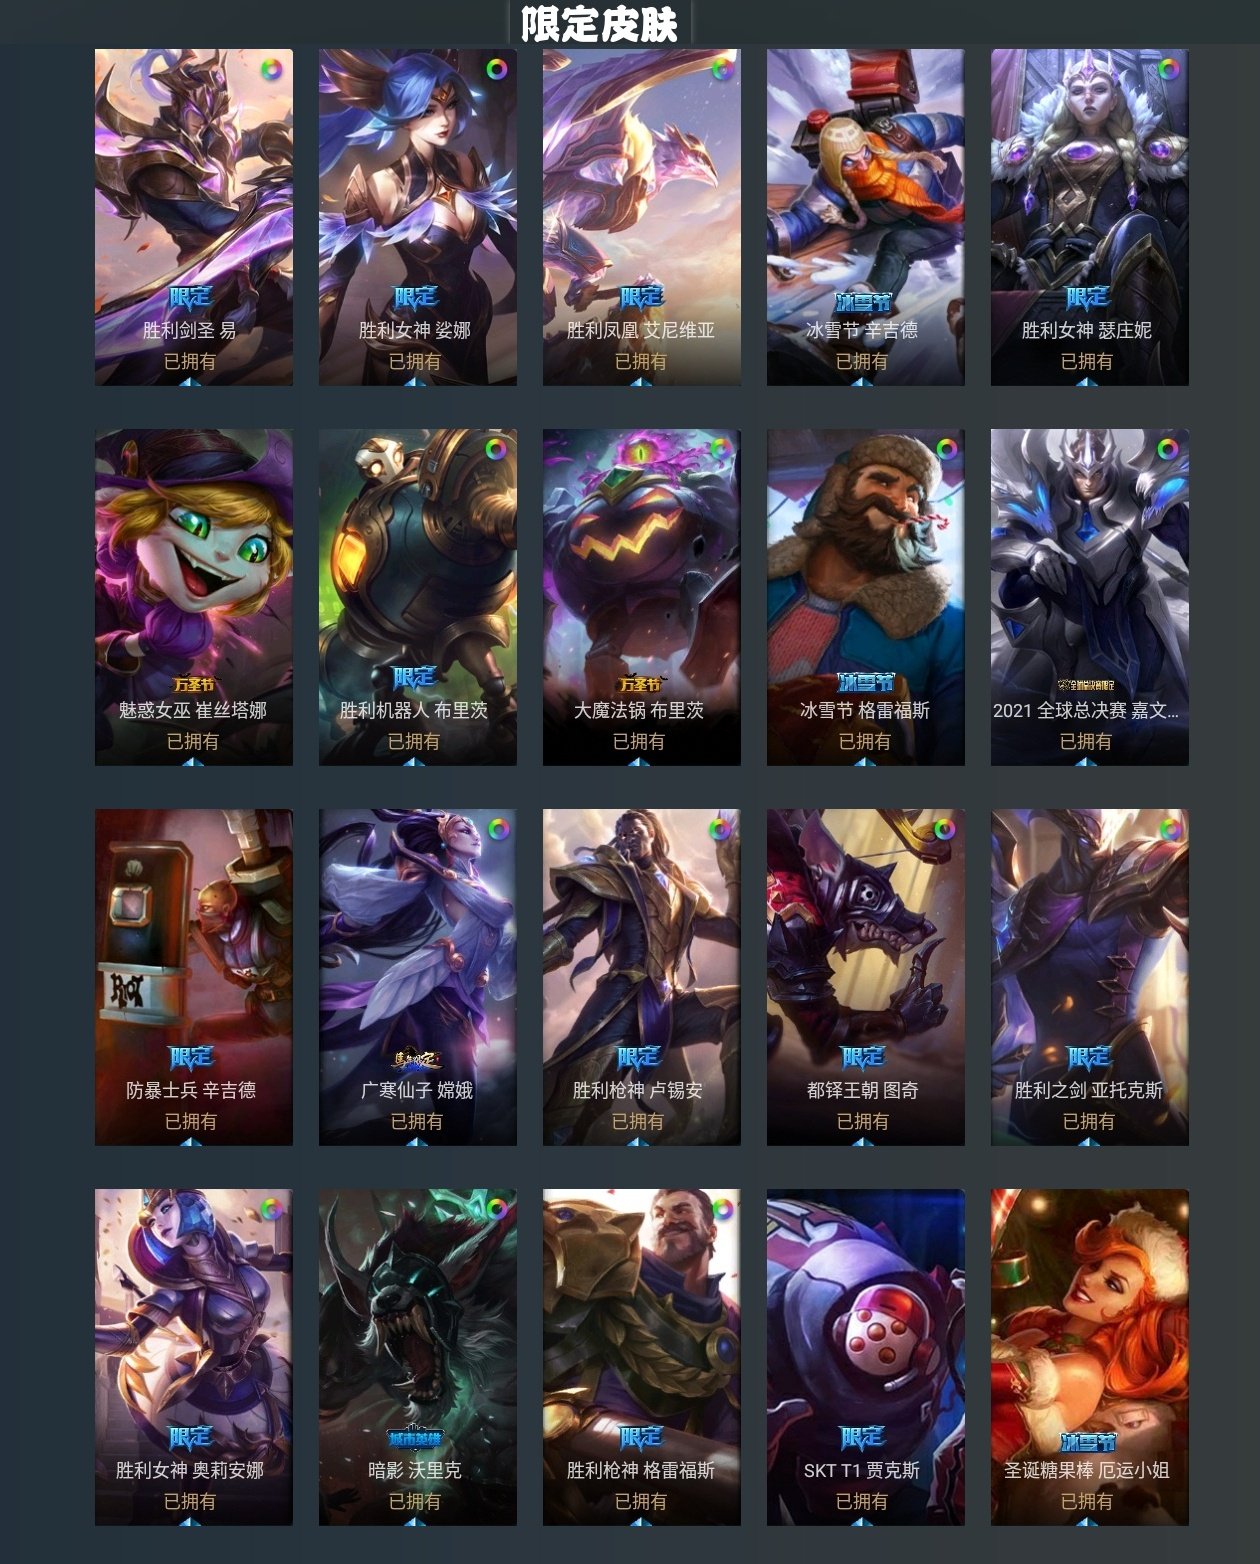Viewport: 1260px width, 1564px height.
Task: Click chroma wheel on 广寒仙子 嫦娥 card
Action: pyautogui.click(x=498, y=829)
